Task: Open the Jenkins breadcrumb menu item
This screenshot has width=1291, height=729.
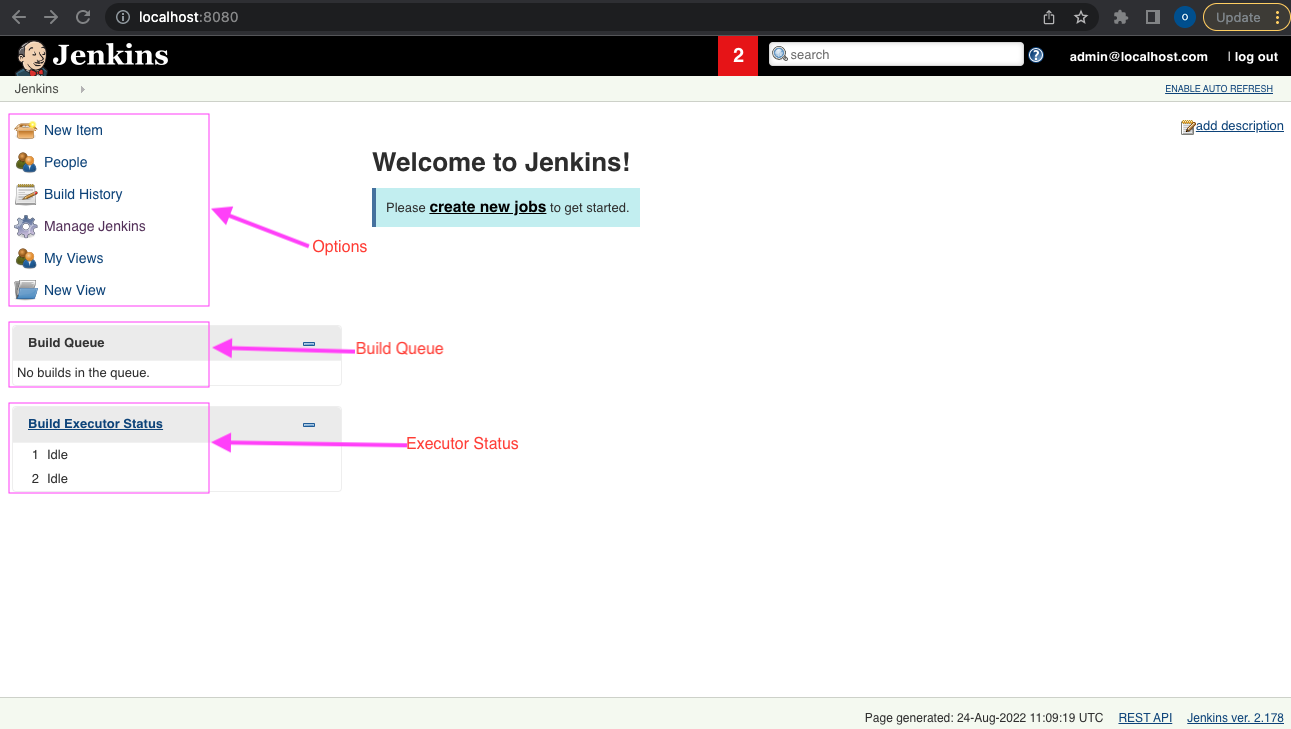Action: (x=36, y=88)
